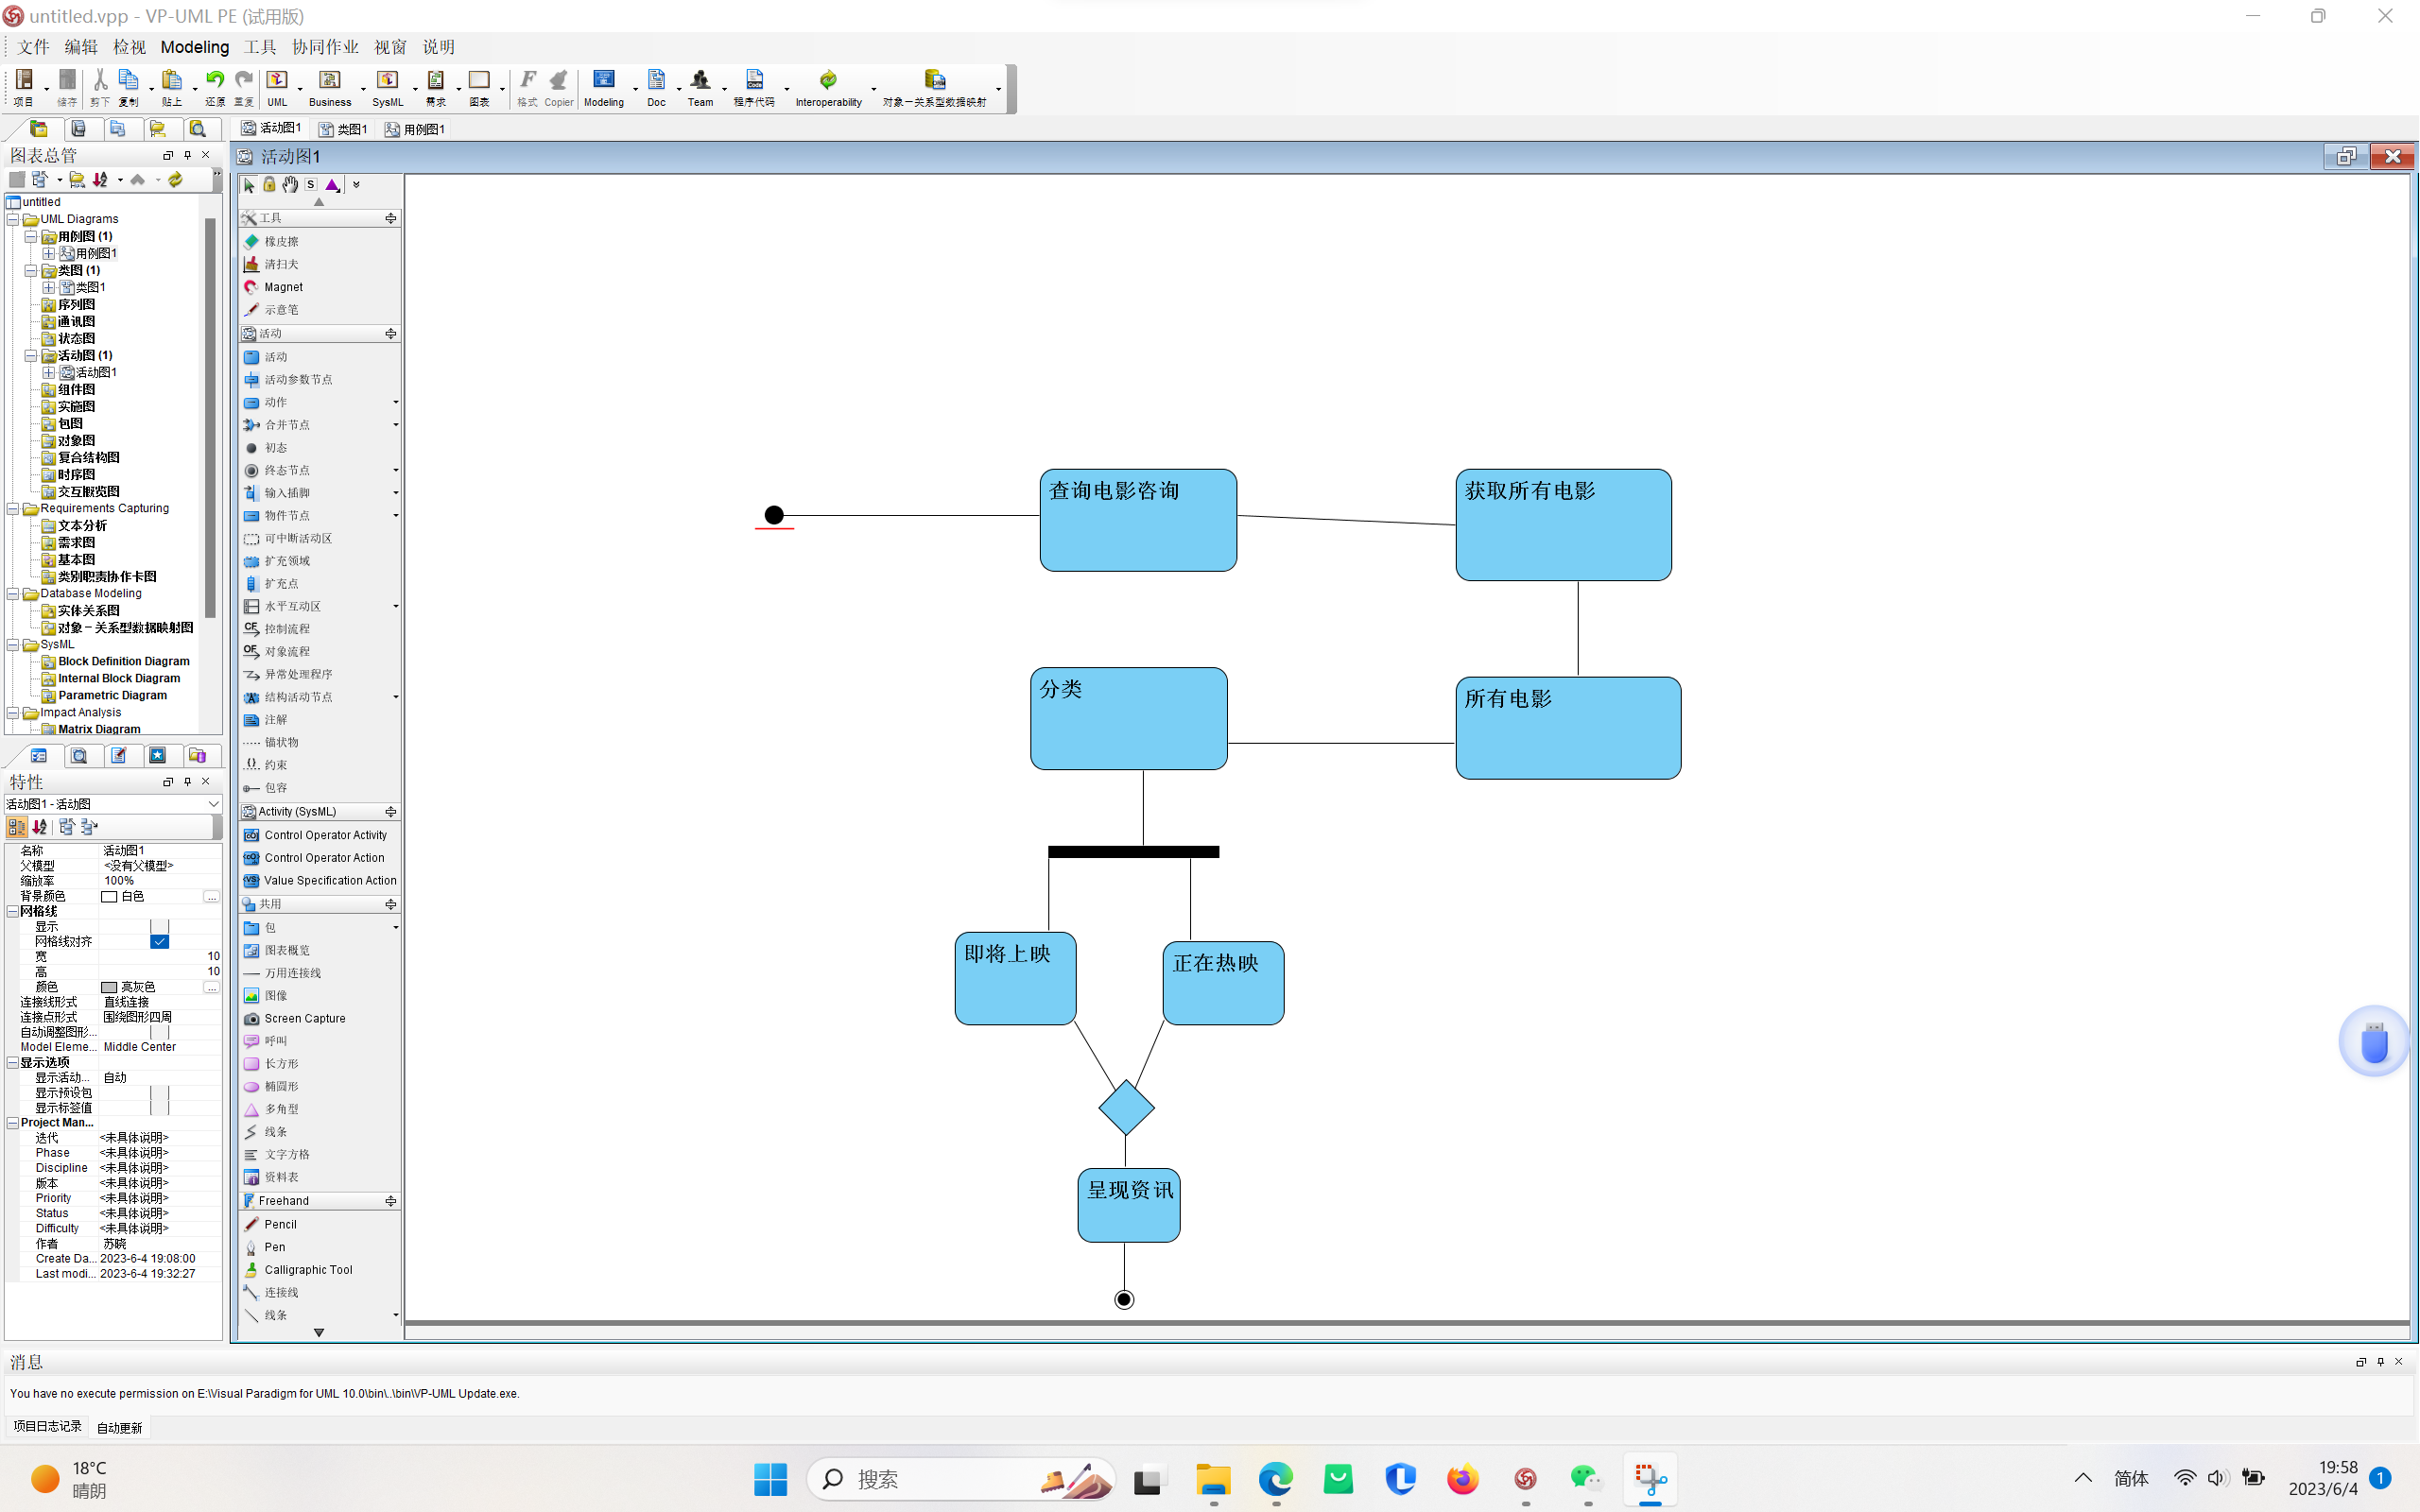
Task: Select the Control Operator Activity shape
Action: pos(324,835)
